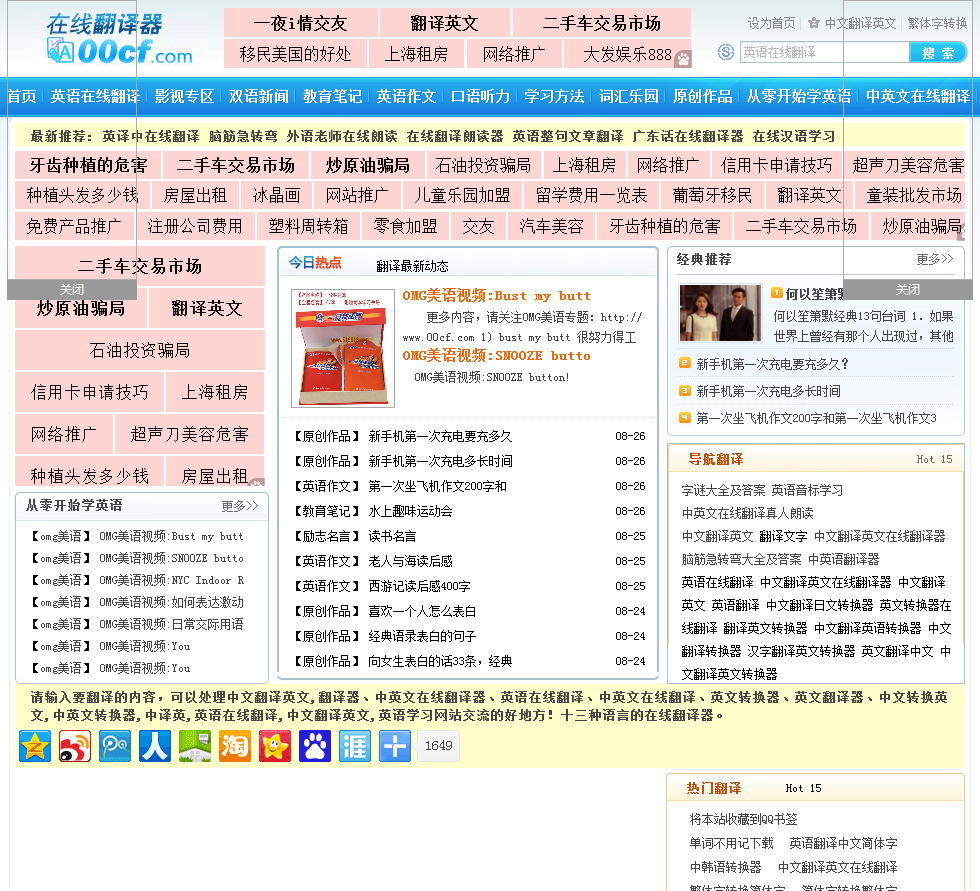Open the 大发娱乐888 ad link
Image resolution: width=980 pixels, height=891 pixels.
627,54
